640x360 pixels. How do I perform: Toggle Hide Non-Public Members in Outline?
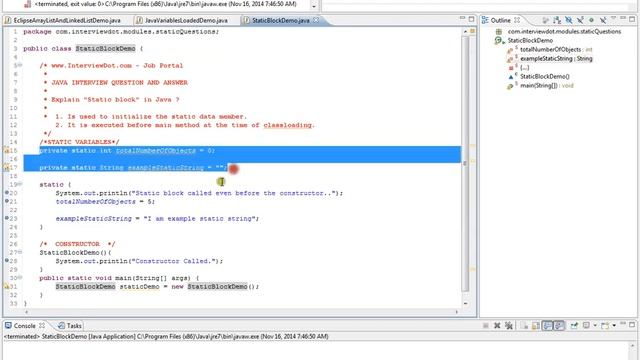(x=591, y=20)
